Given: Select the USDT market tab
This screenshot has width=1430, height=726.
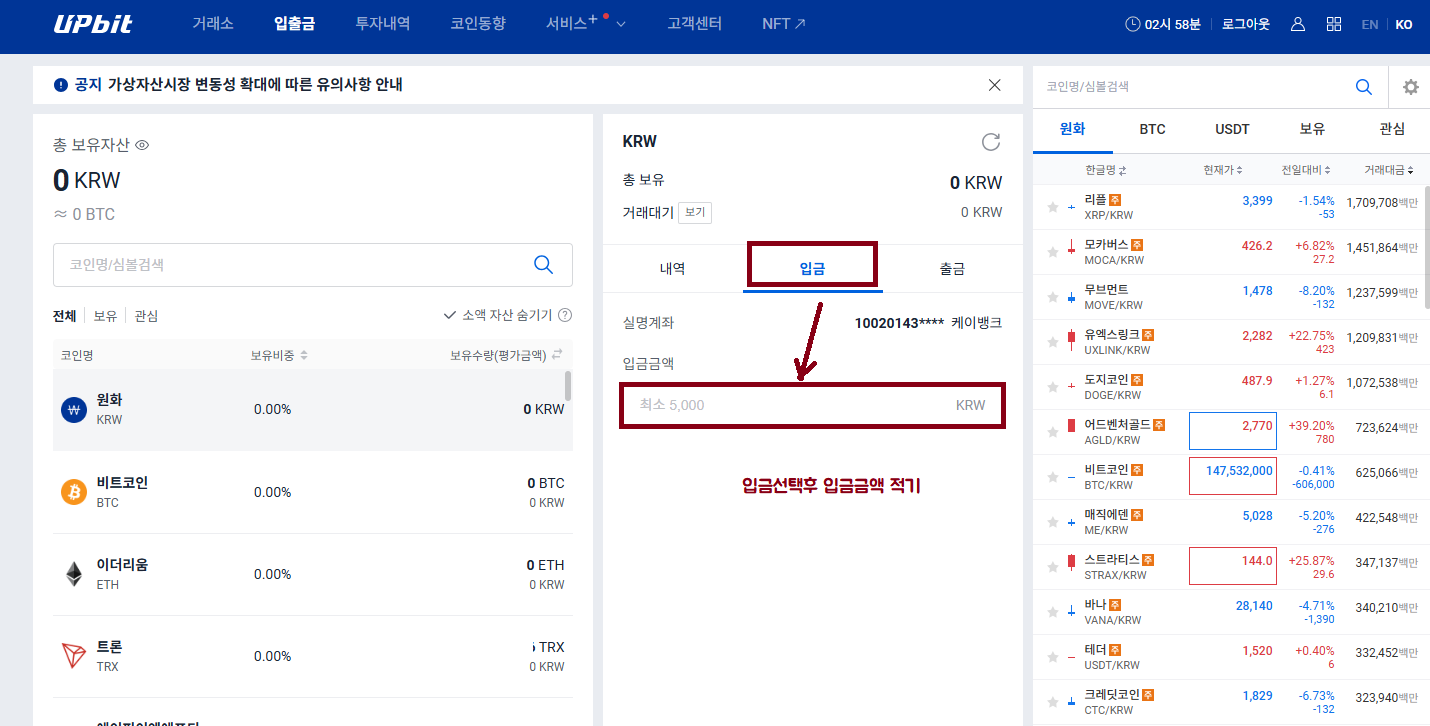Looking at the screenshot, I should pos(1232,129).
